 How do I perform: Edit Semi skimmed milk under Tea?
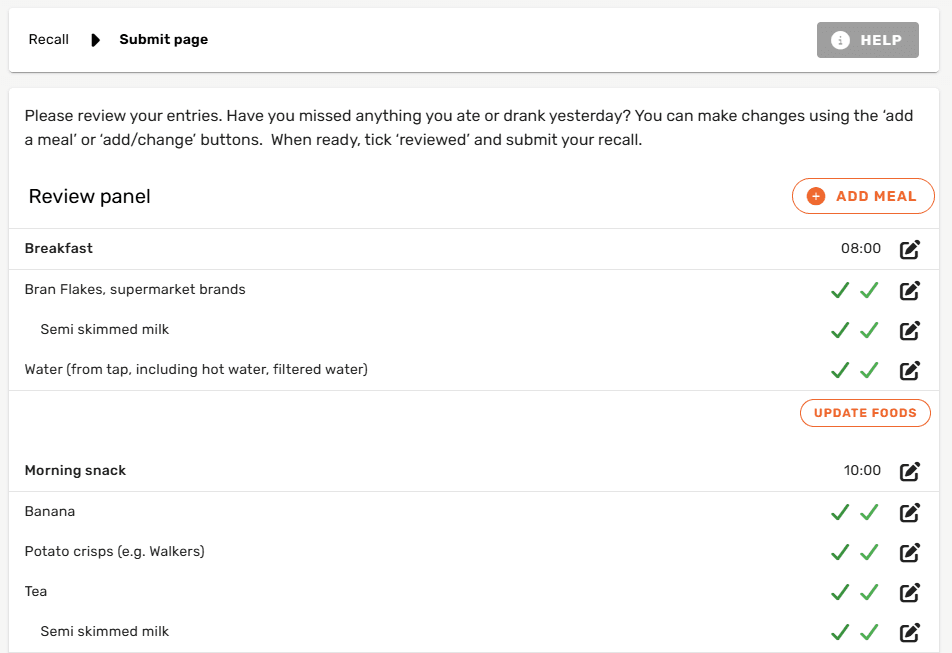910,632
